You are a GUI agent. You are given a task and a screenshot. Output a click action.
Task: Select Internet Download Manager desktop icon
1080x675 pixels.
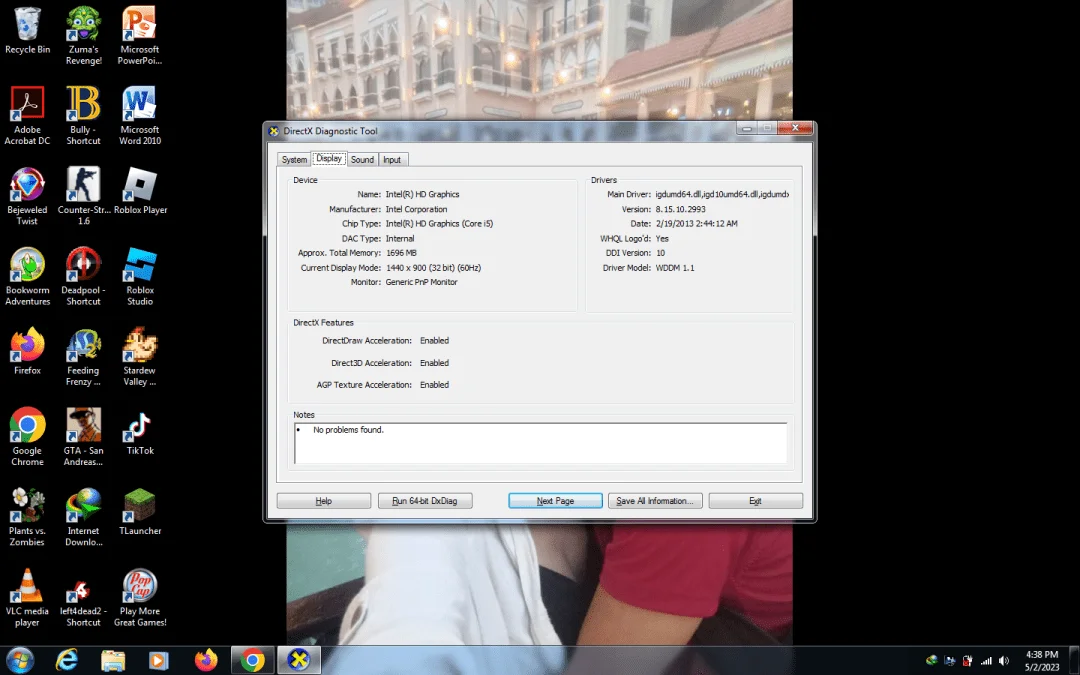(83, 517)
